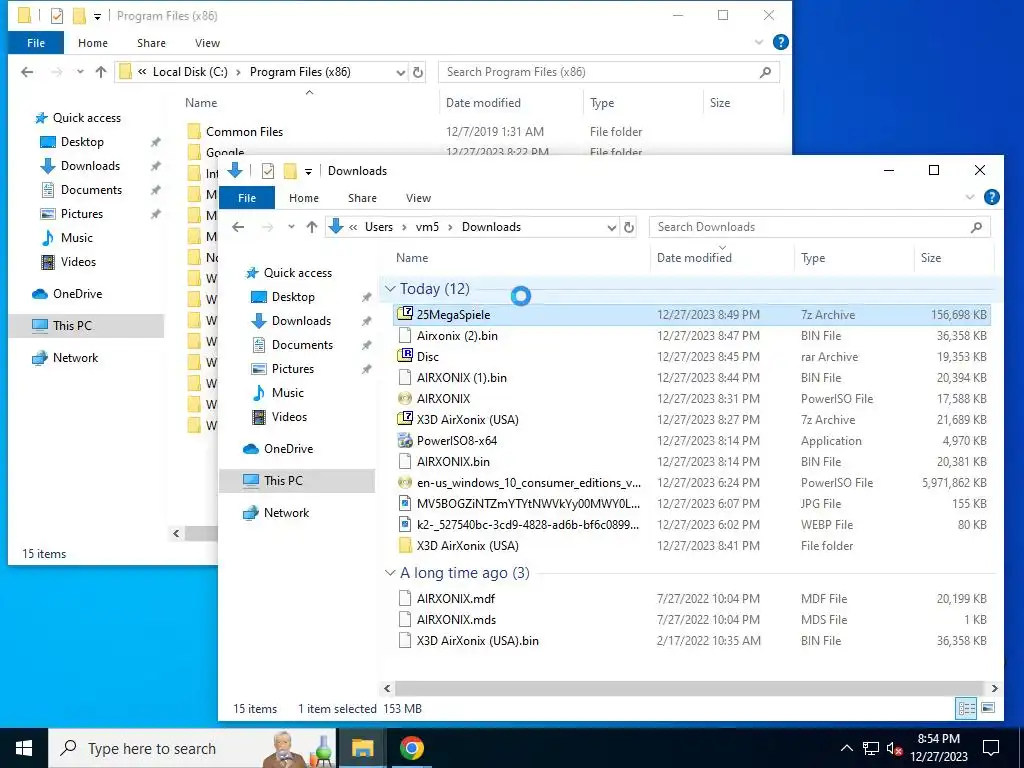1024x768 pixels.
Task: Go back in the Downloads window
Action: click(x=238, y=227)
